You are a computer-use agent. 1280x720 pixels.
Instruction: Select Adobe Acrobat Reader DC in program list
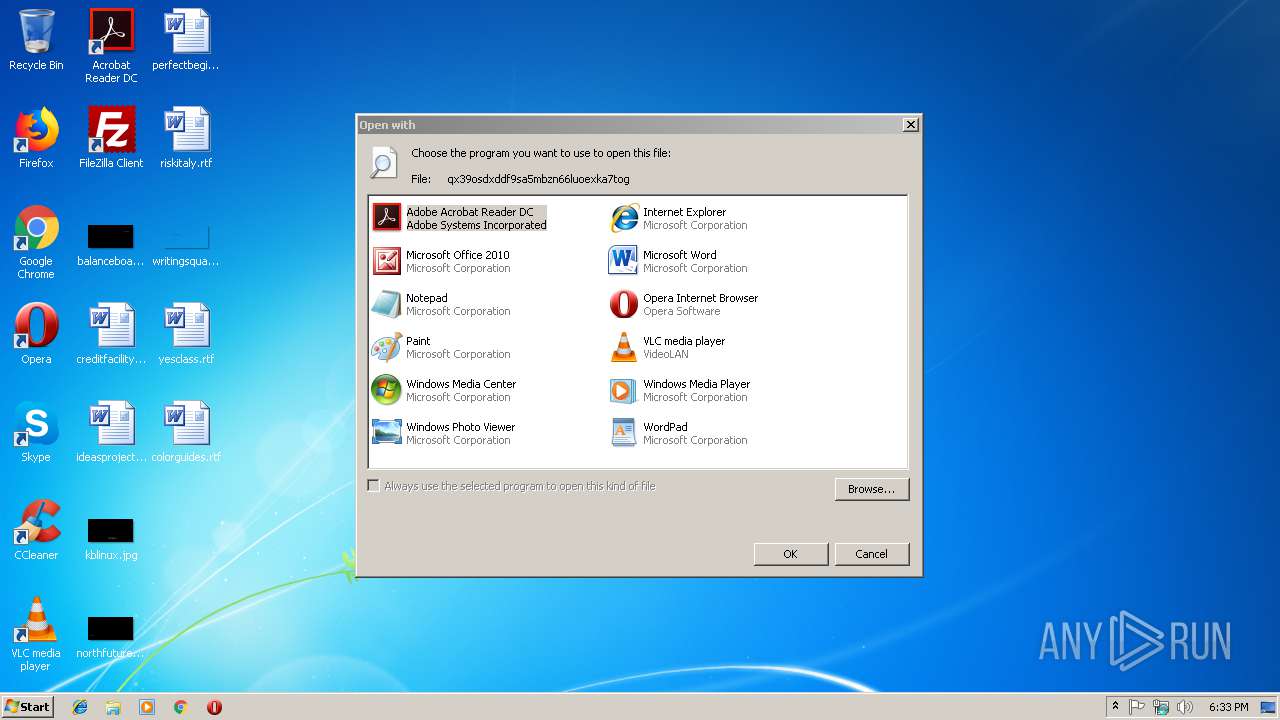pyautogui.click(x=460, y=218)
